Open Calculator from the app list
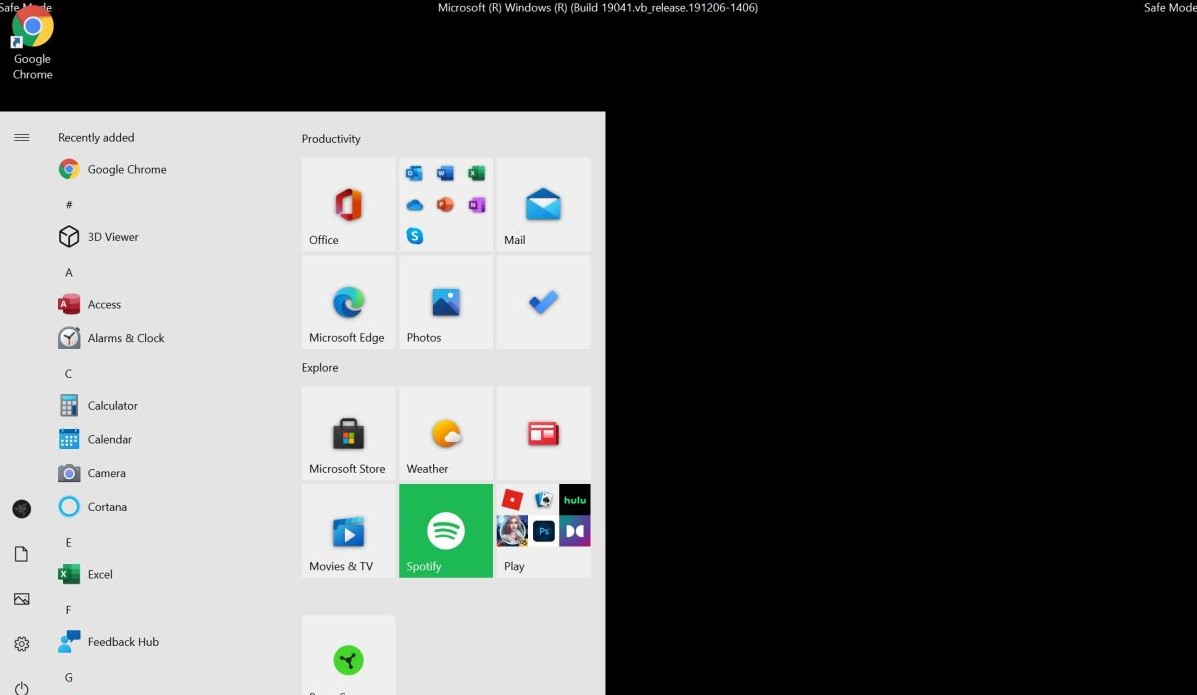This screenshot has width=1197, height=695. [112, 406]
